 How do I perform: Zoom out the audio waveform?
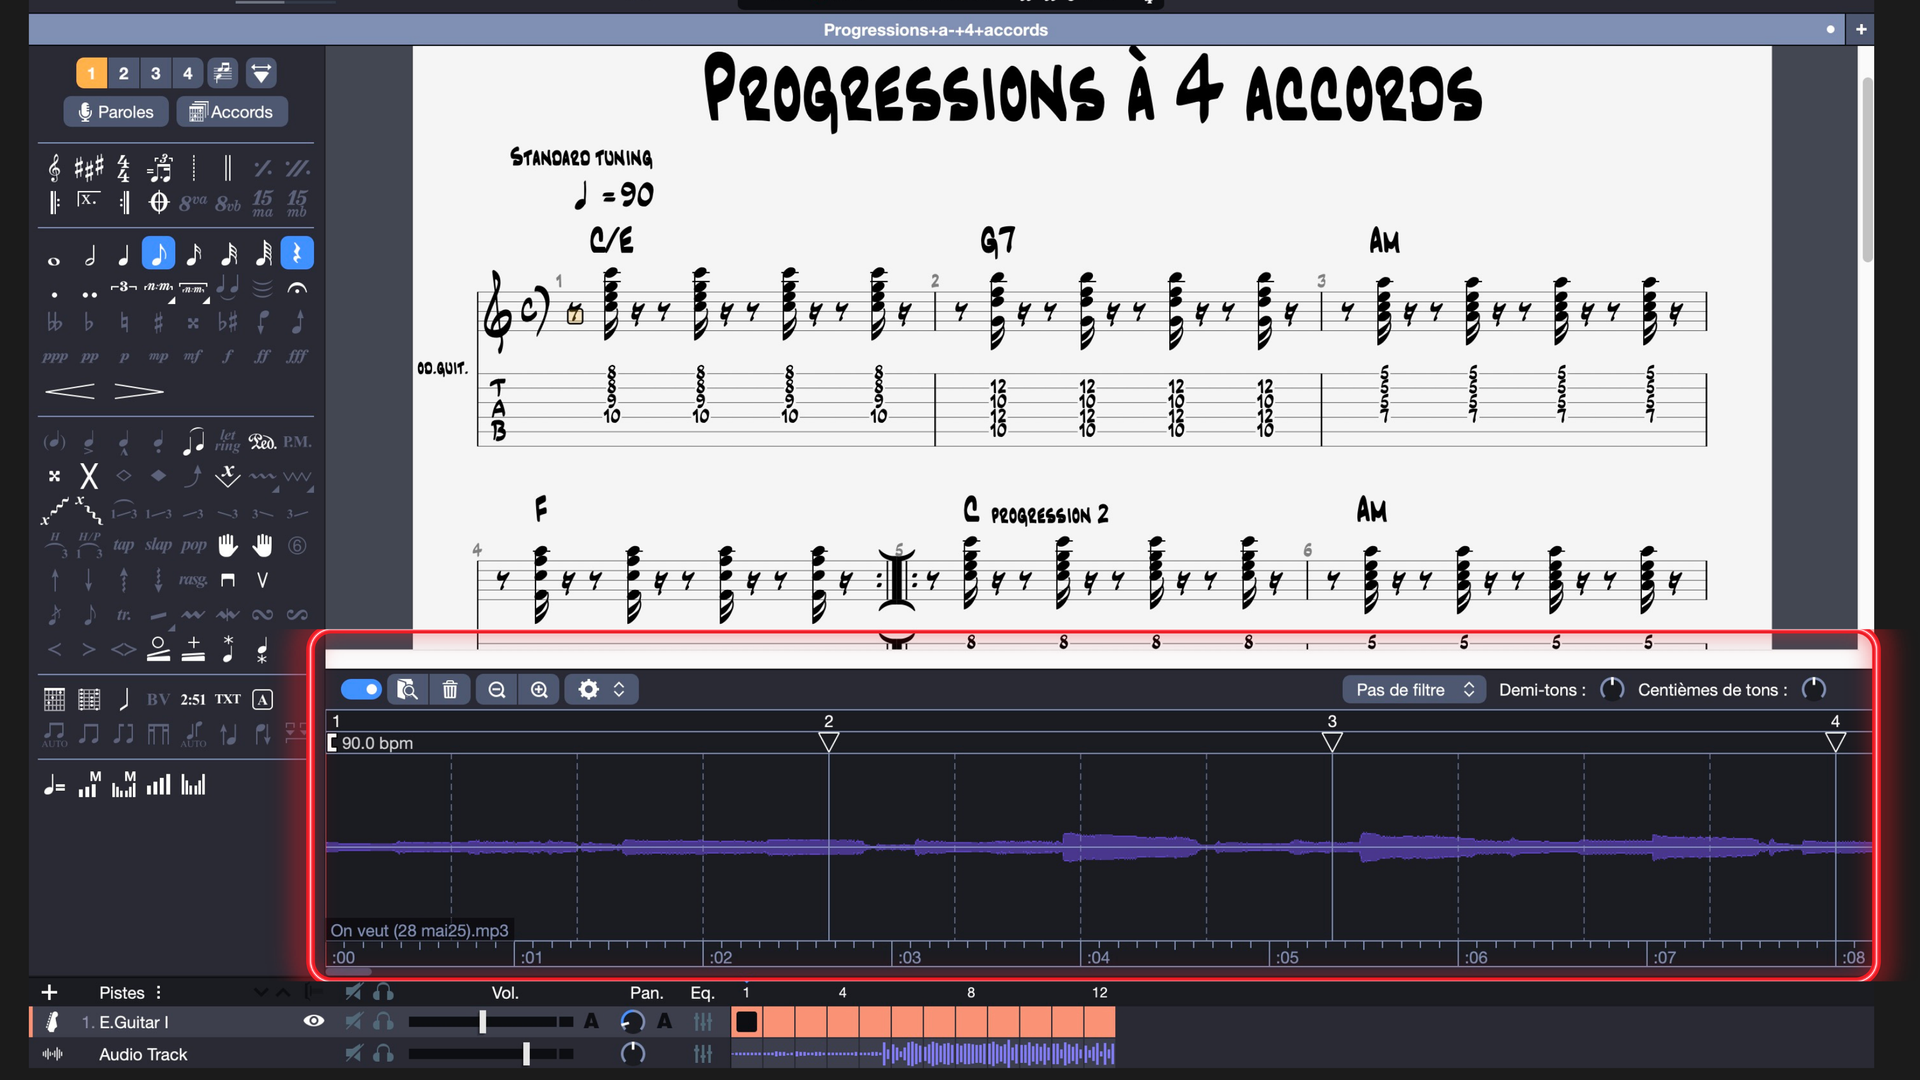tap(497, 690)
